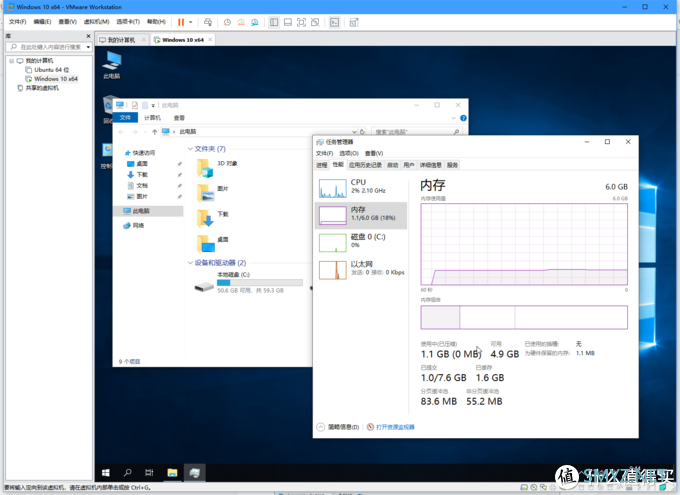Select 以太网 performance item
This screenshot has width=680, height=495.
pos(361,270)
